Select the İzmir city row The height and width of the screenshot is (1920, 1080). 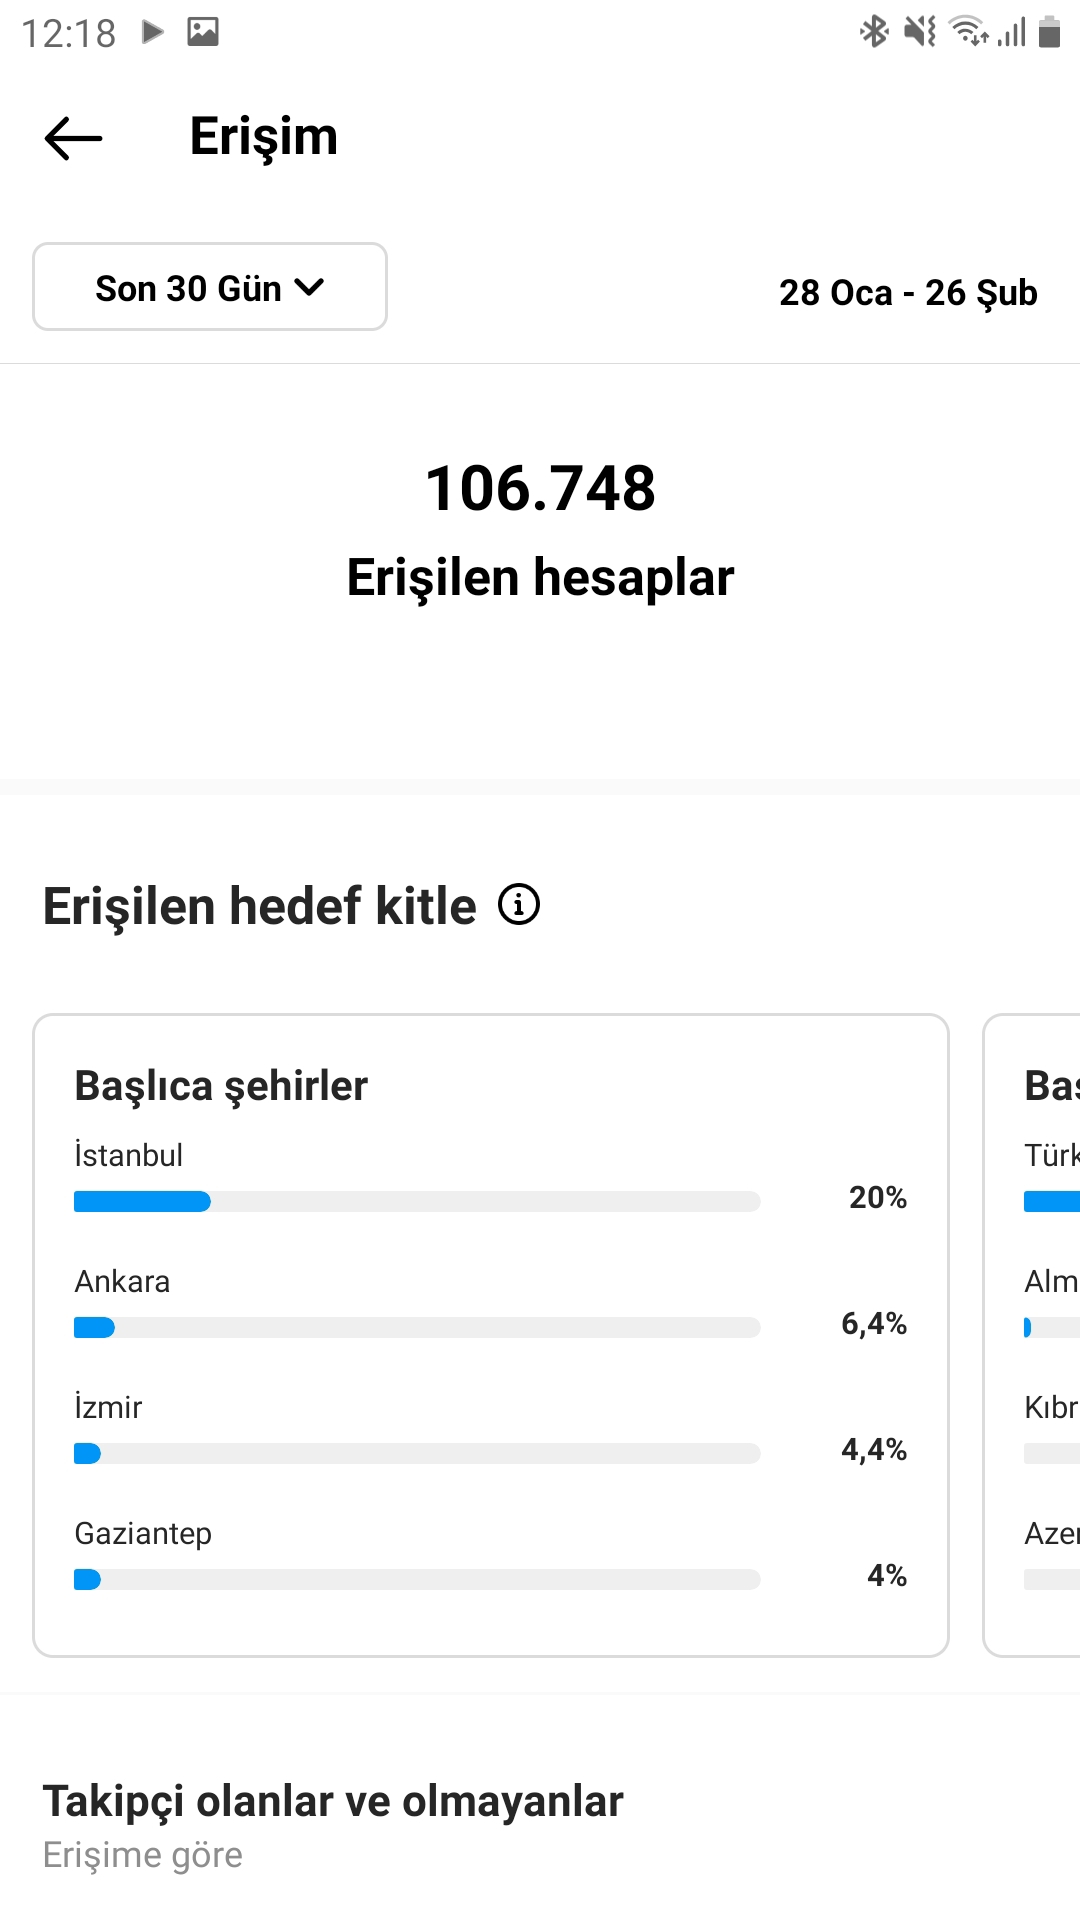[490, 1429]
